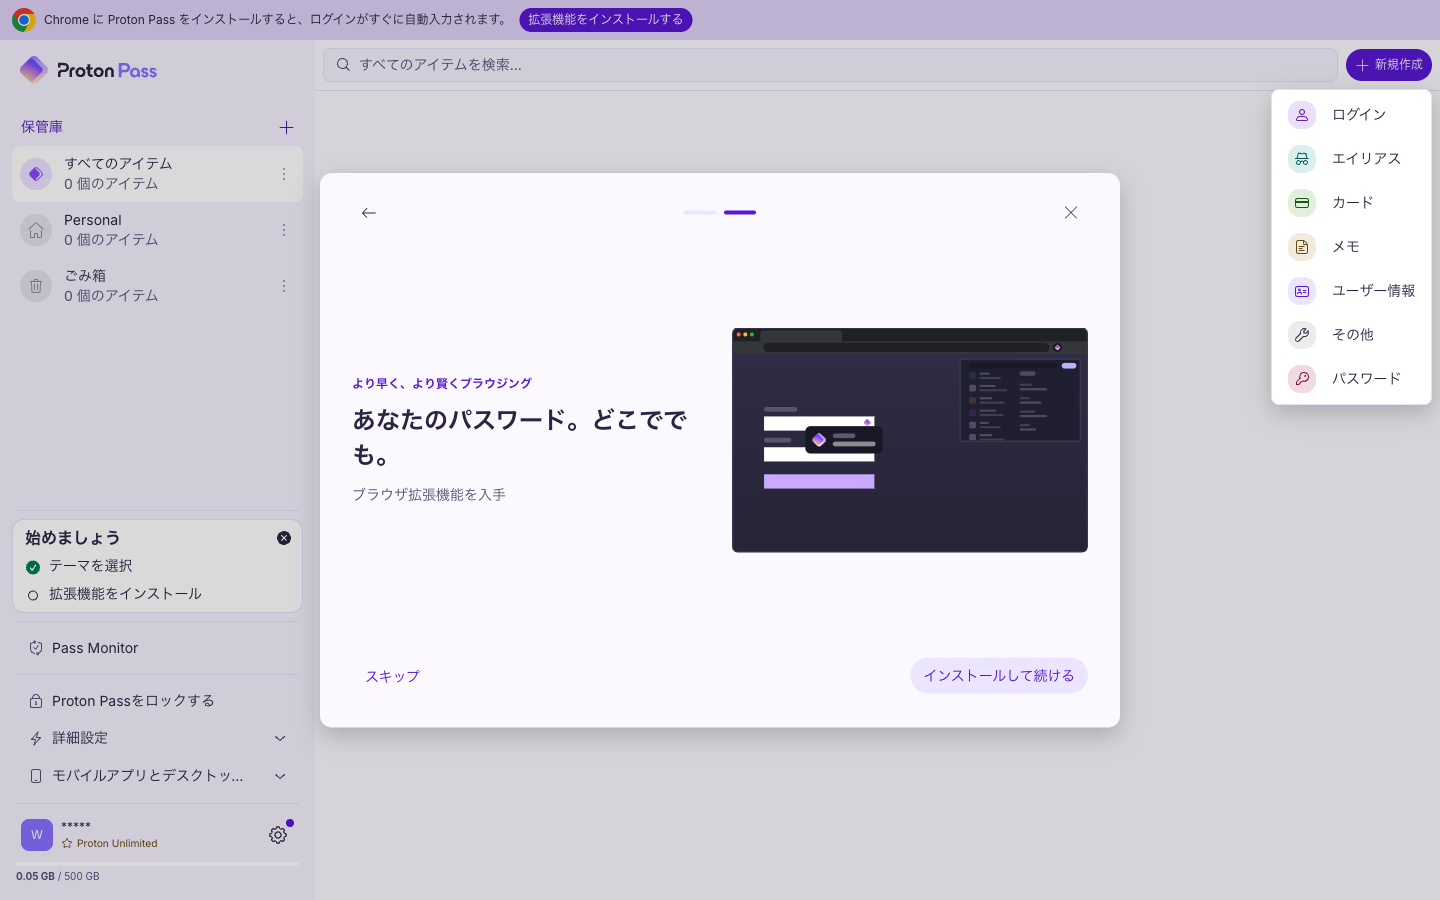Image resolution: width=1440 pixels, height=900 pixels.
Task: Click the すべてのアイテム diamond icon
Action: click(x=36, y=174)
